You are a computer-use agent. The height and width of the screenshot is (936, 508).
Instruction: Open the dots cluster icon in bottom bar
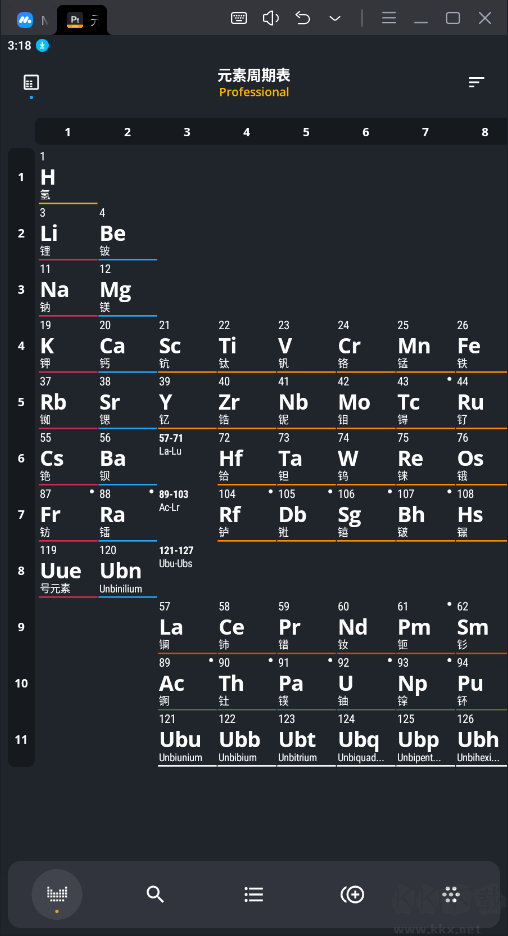pos(451,894)
